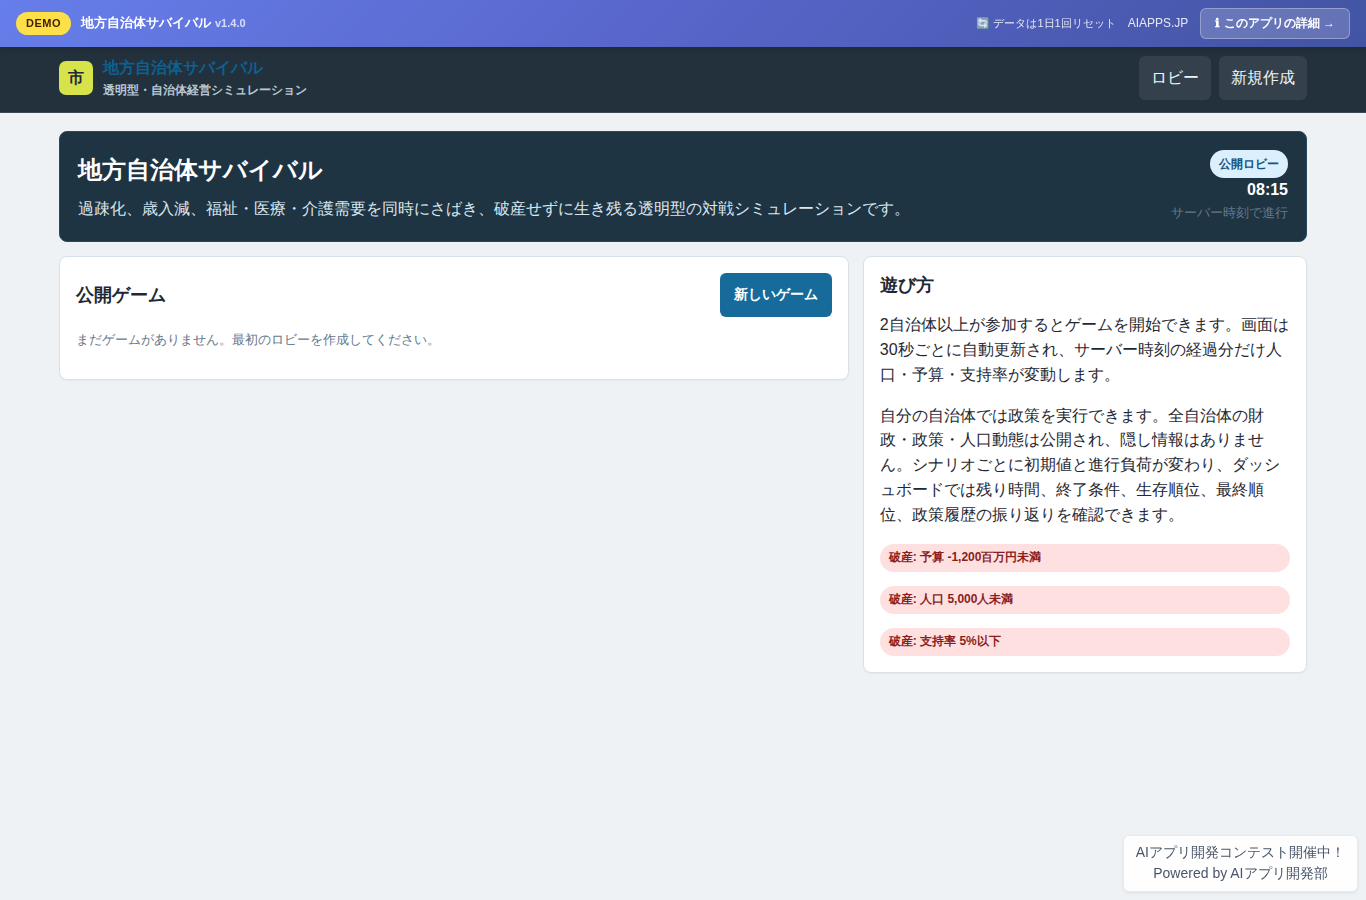Click the 遊び方 paragraph starting 自分の自治体では
The image size is (1366, 900).
pos(1085,465)
